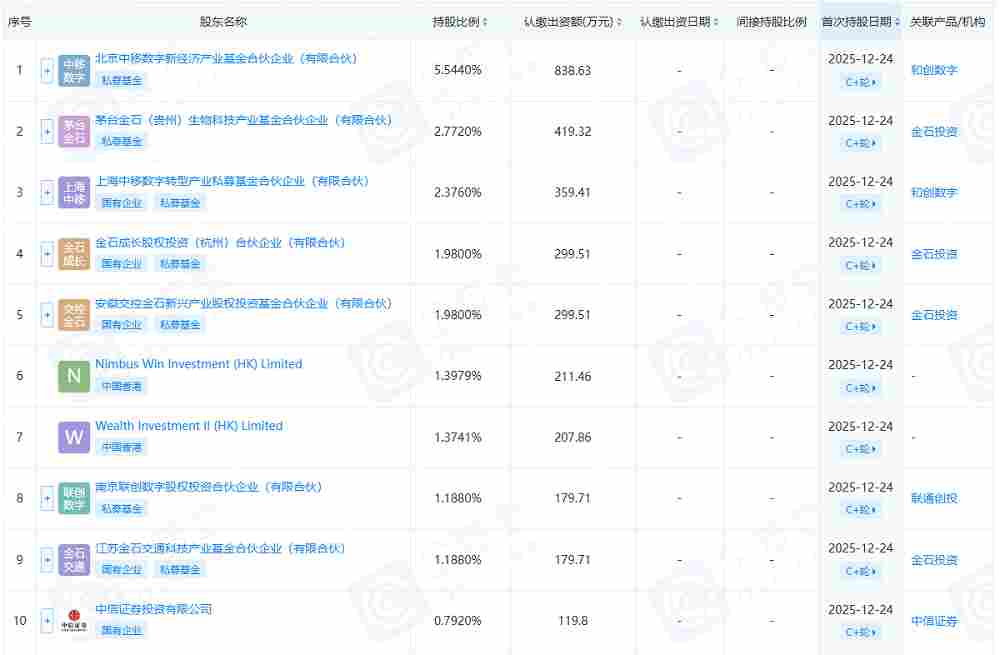
Task: Open the 联通创投 related product link
Action: (934, 498)
